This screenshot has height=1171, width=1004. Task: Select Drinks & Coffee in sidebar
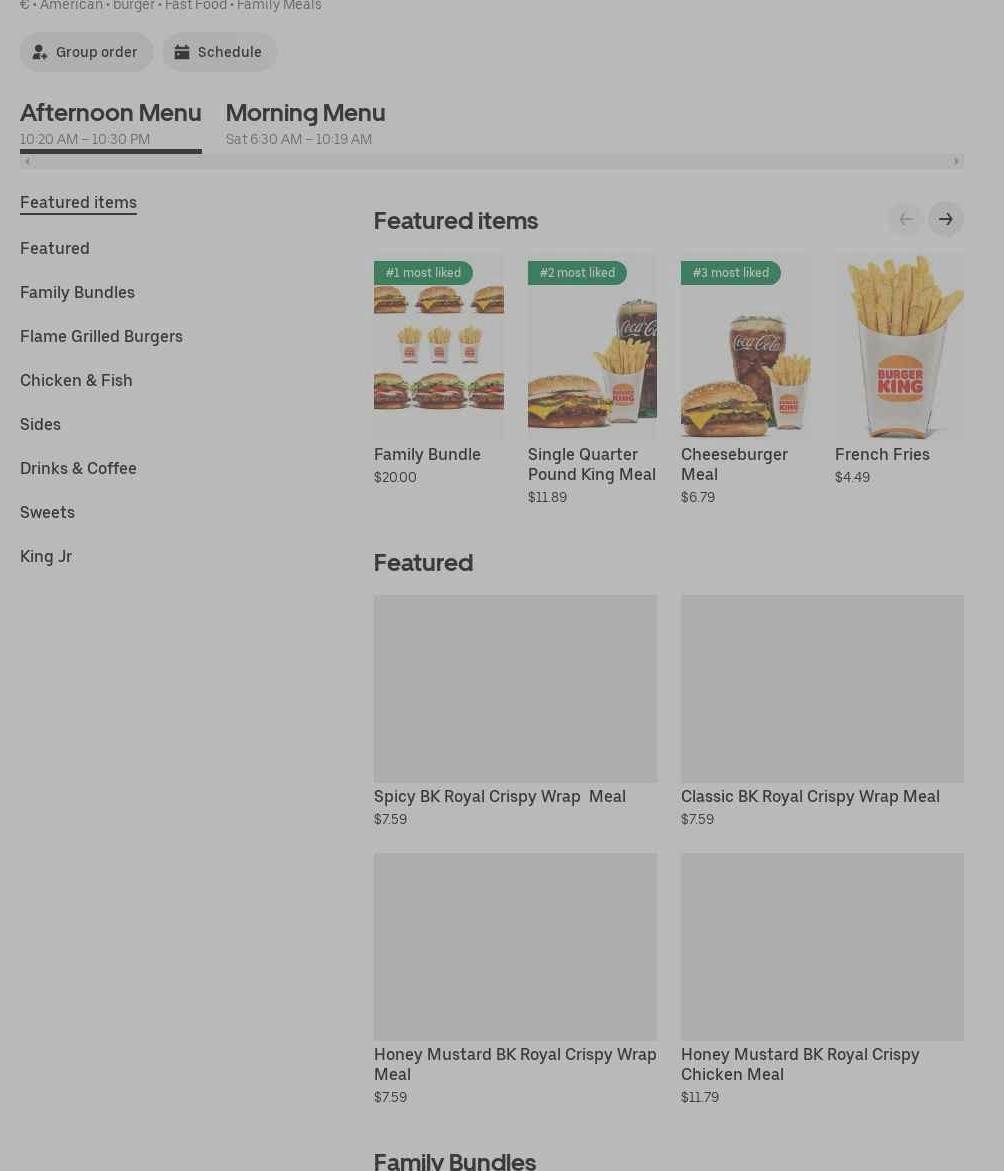78,468
